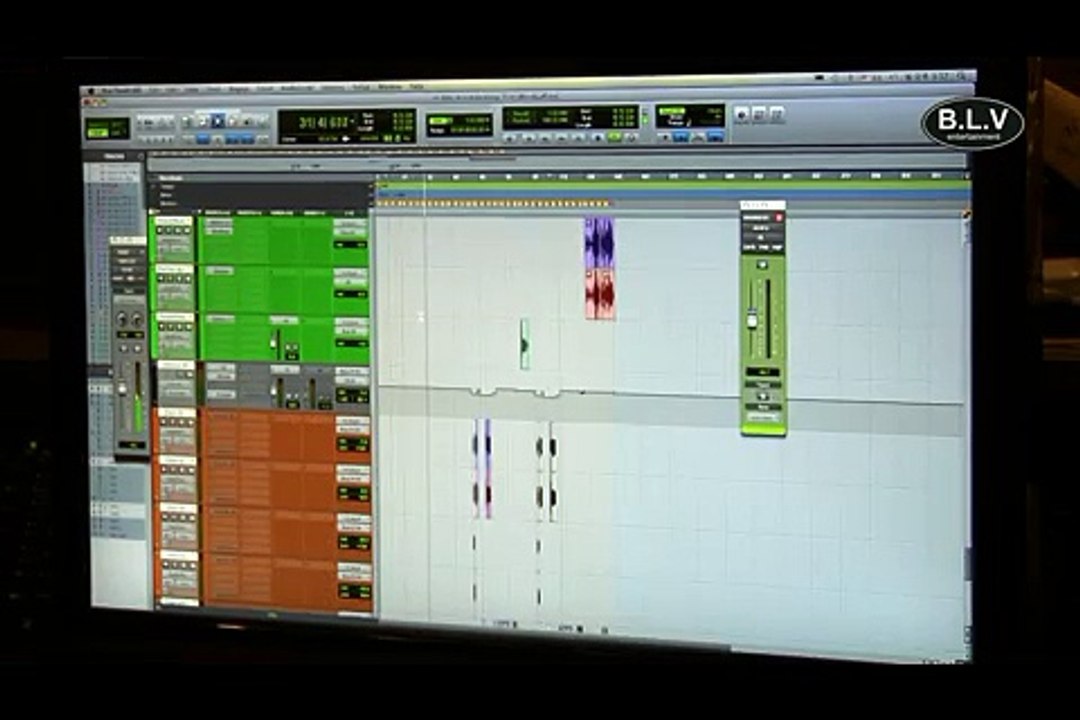Solo the third green track
Image resolution: width=1080 pixels, height=720 pixels.
pyautogui.click(x=179, y=327)
